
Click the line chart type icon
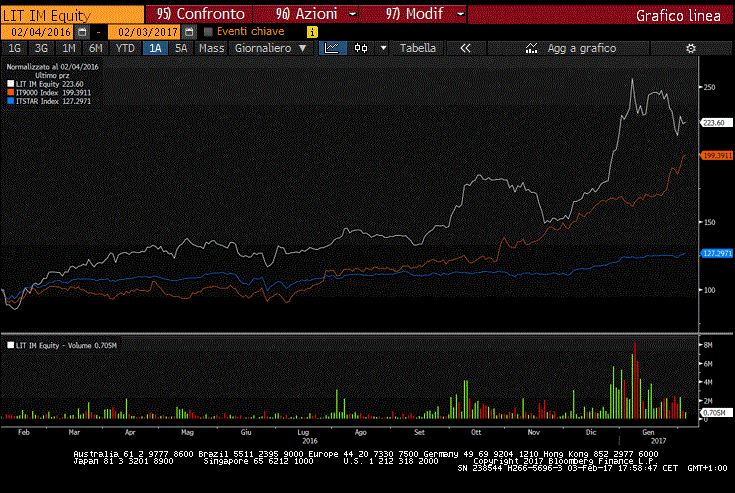[x=331, y=48]
